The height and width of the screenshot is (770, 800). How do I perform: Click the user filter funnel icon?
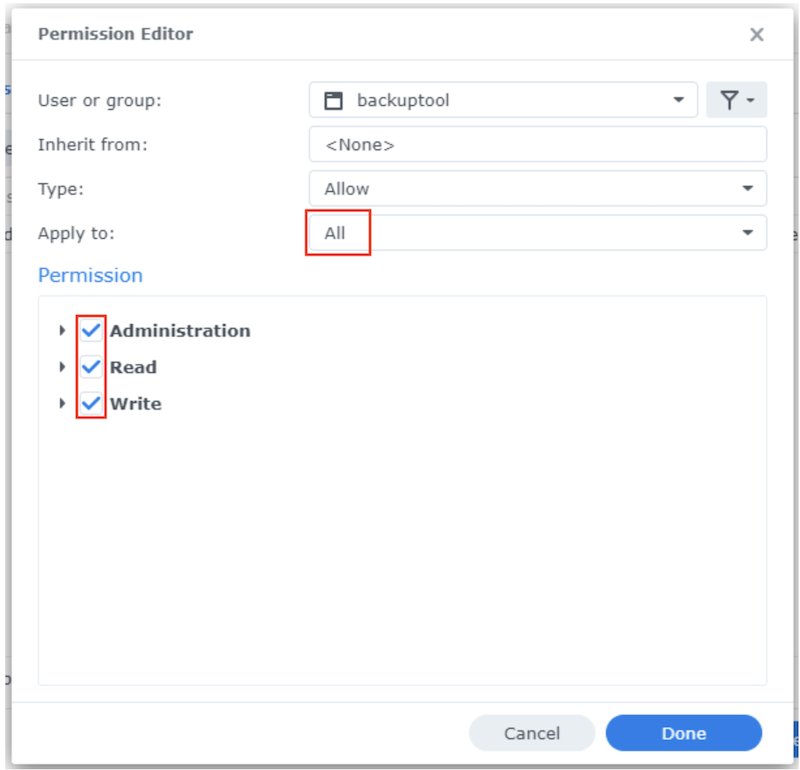pyautogui.click(x=729, y=100)
